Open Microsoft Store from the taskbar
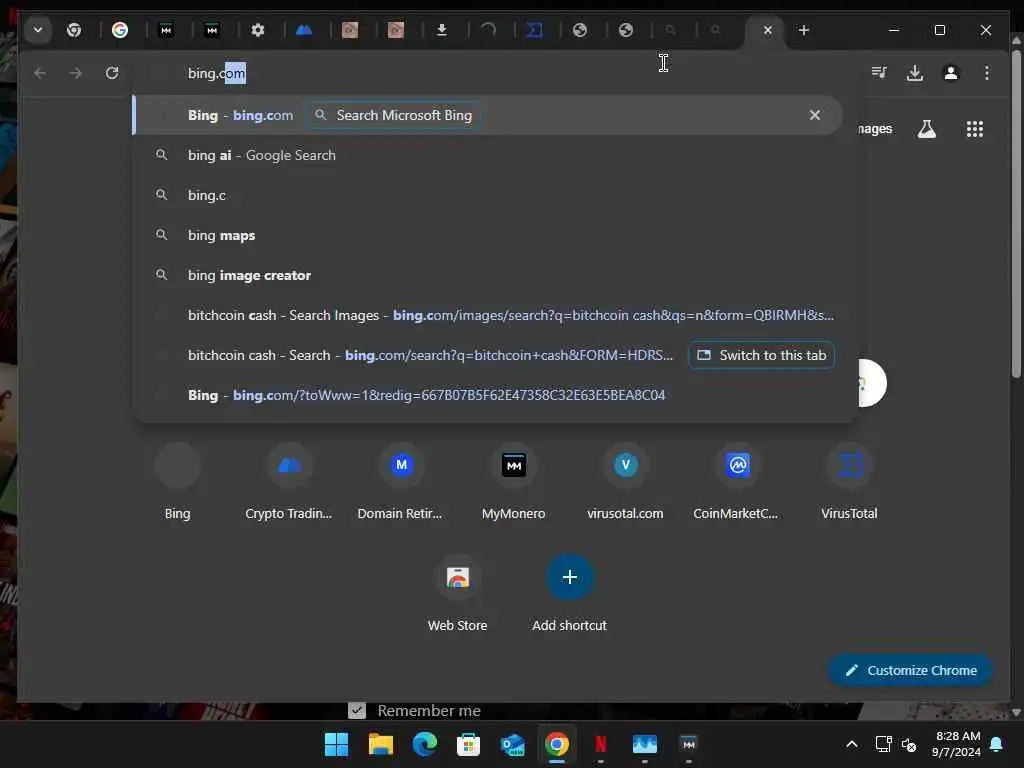 click(x=468, y=744)
